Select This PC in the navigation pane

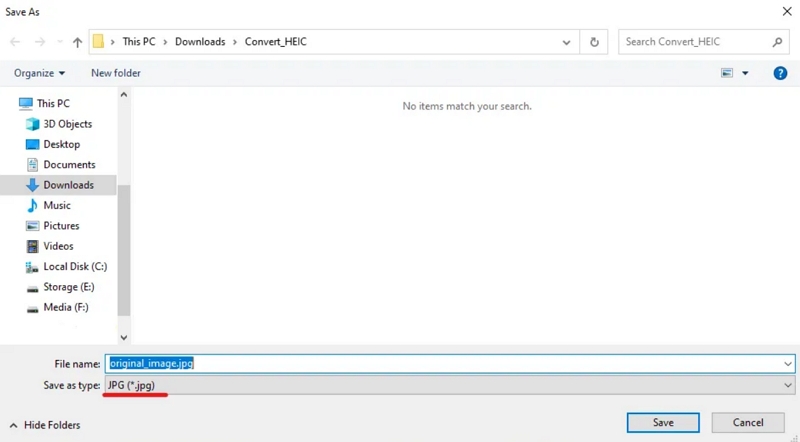point(53,103)
